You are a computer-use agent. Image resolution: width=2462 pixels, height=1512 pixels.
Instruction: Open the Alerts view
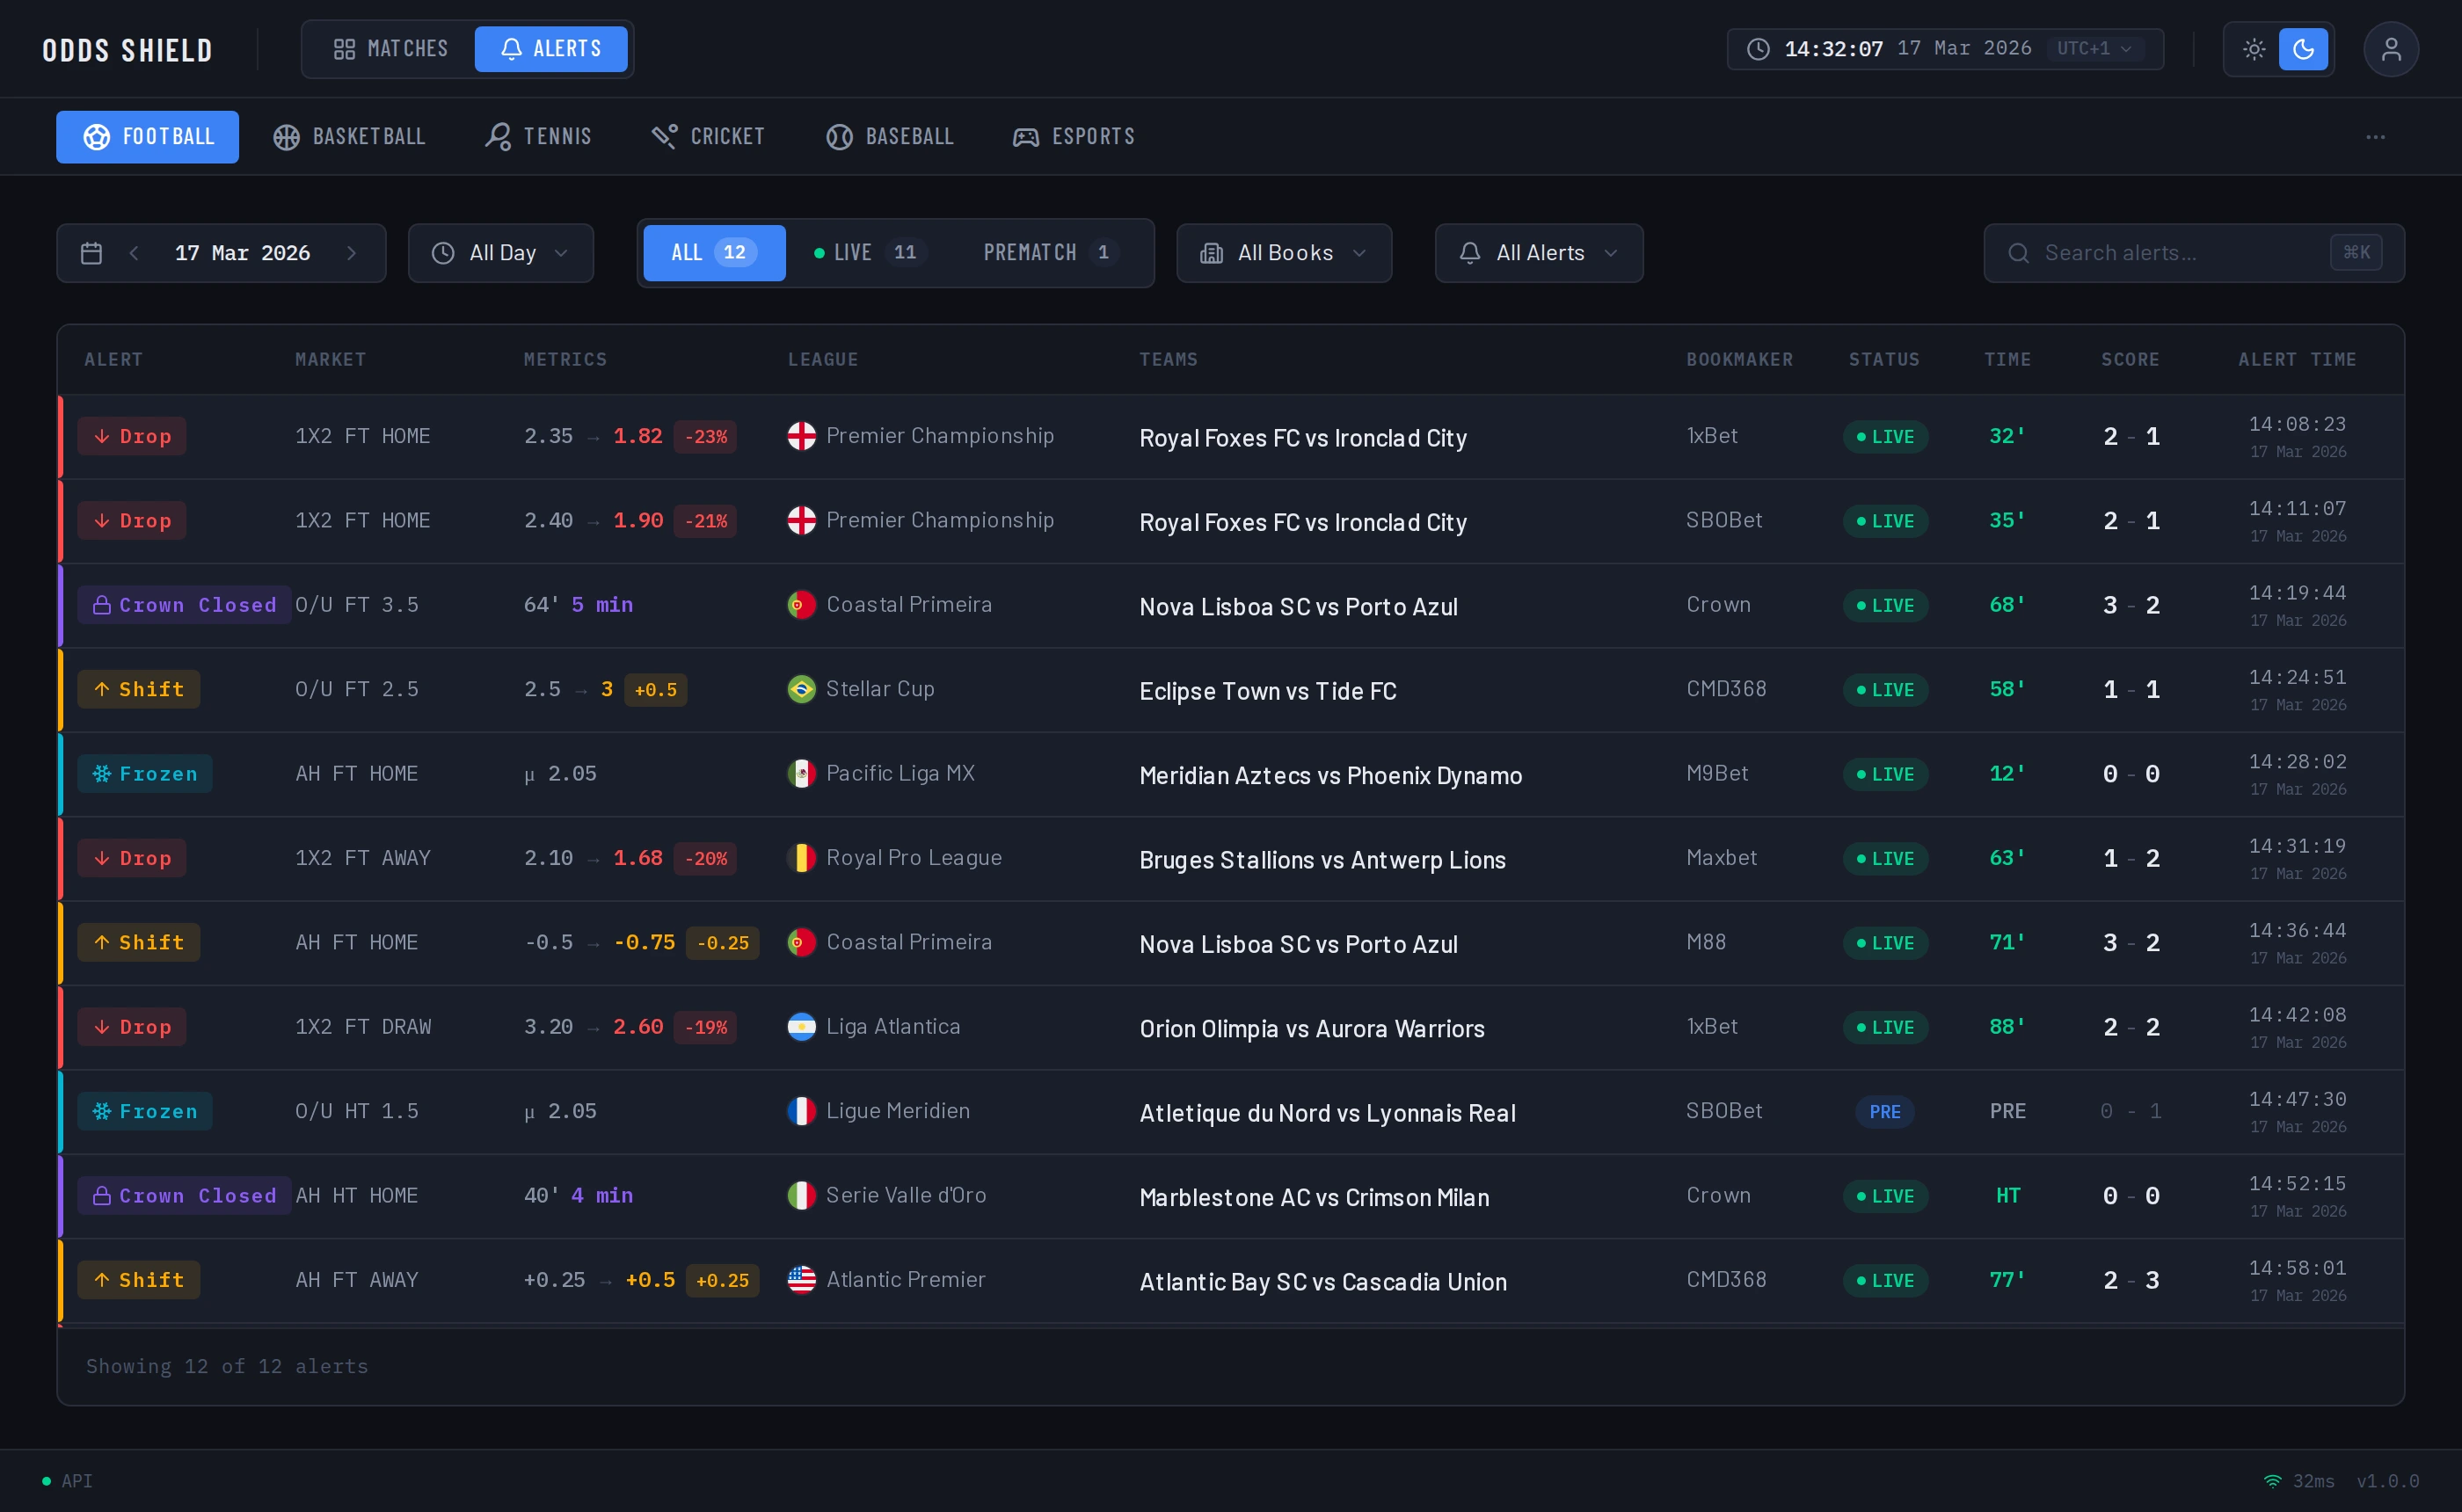tap(551, 49)
